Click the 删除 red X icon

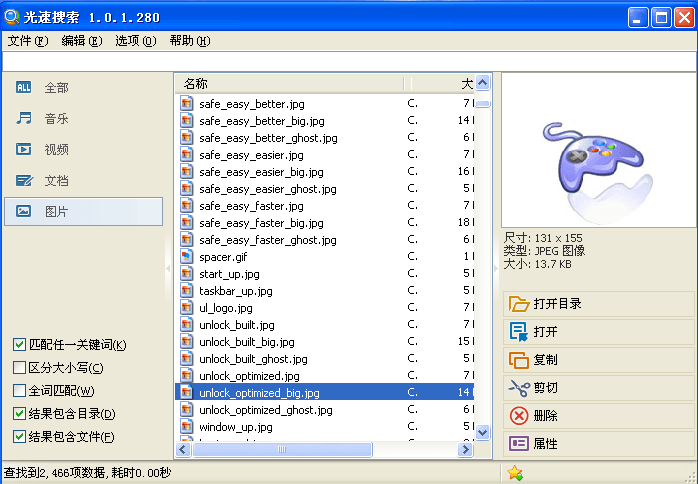click(518, 416)
